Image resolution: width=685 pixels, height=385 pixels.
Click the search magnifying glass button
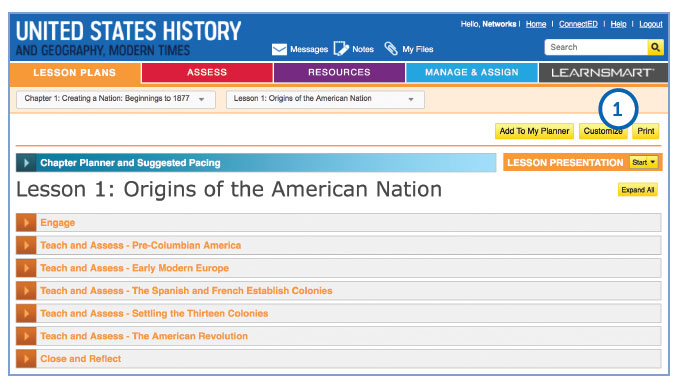(x=655, y=47)
